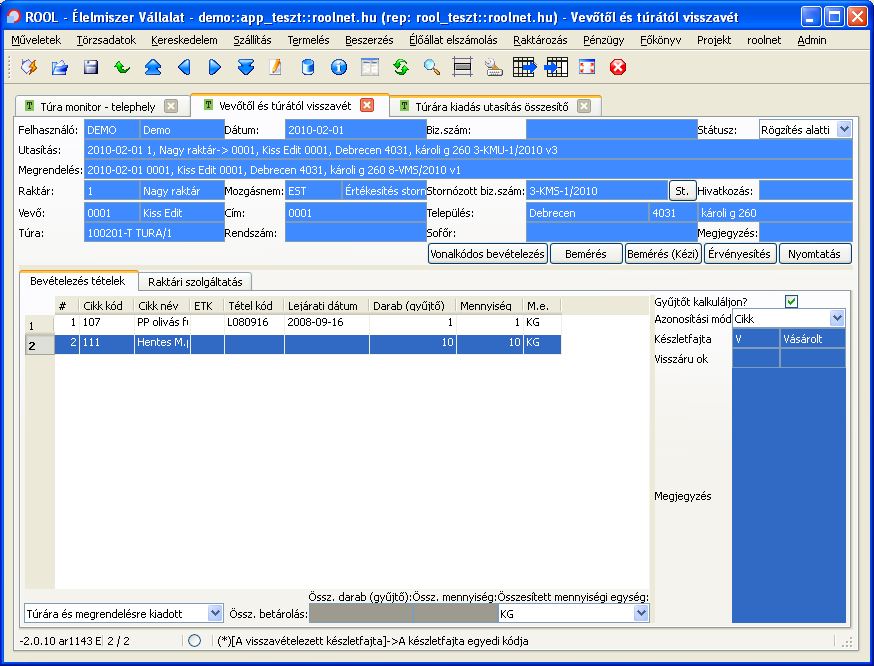Click the open folder toolbar icon
Viewport: 874px width, 666px height.
[x=60, y=67]
